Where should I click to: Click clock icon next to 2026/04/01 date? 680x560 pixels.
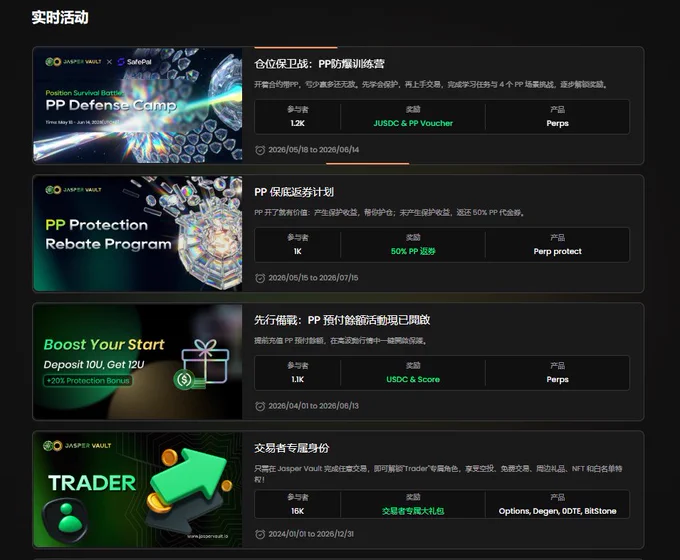260,406
